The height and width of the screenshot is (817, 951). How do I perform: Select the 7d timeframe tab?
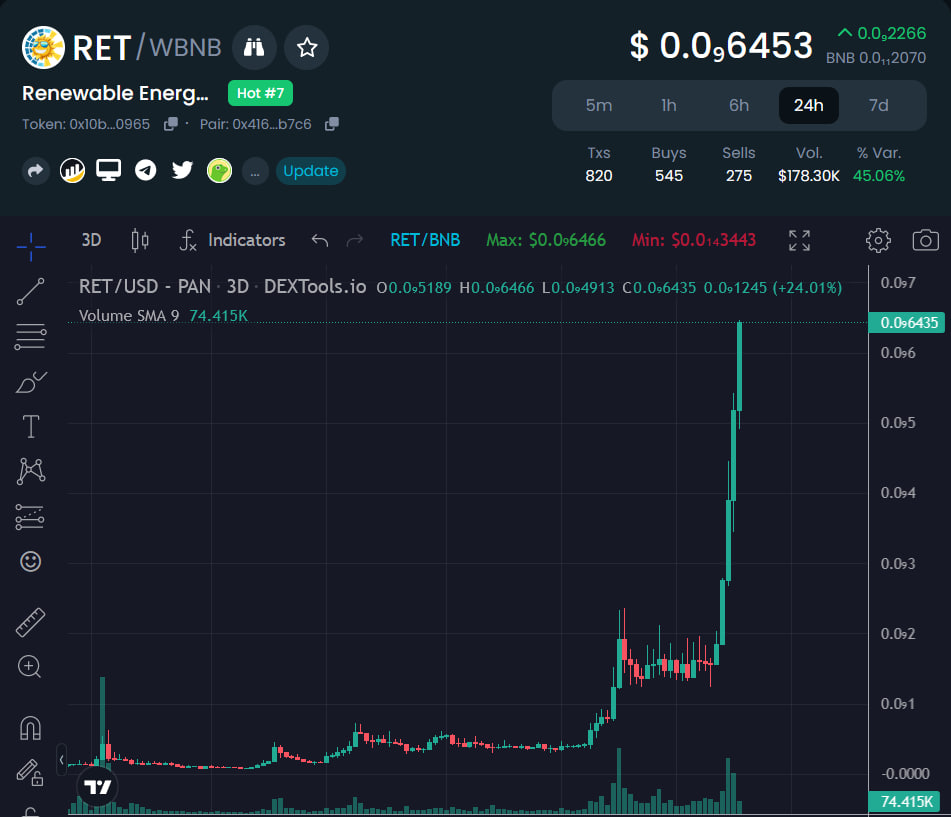(878, 106)
